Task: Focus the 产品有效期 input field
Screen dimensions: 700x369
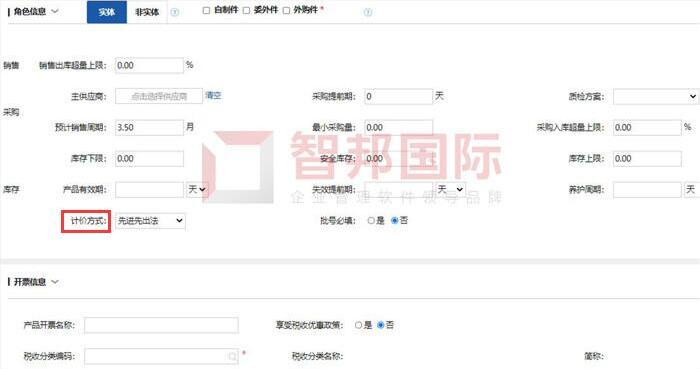Action: click(149, 190)
